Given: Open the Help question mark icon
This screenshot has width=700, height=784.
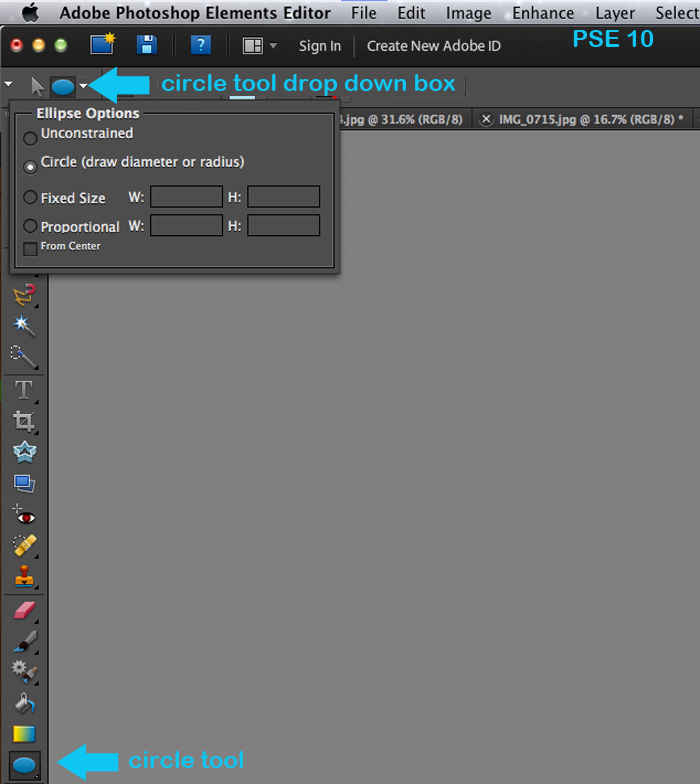Looking at the screenshot, I should [x=200, y=45].
